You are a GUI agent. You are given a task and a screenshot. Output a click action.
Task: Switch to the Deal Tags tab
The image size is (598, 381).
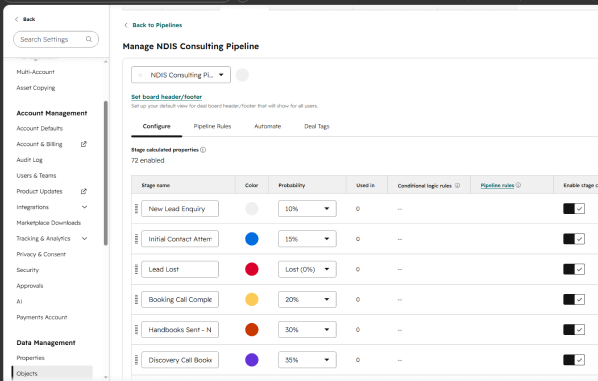317,126
